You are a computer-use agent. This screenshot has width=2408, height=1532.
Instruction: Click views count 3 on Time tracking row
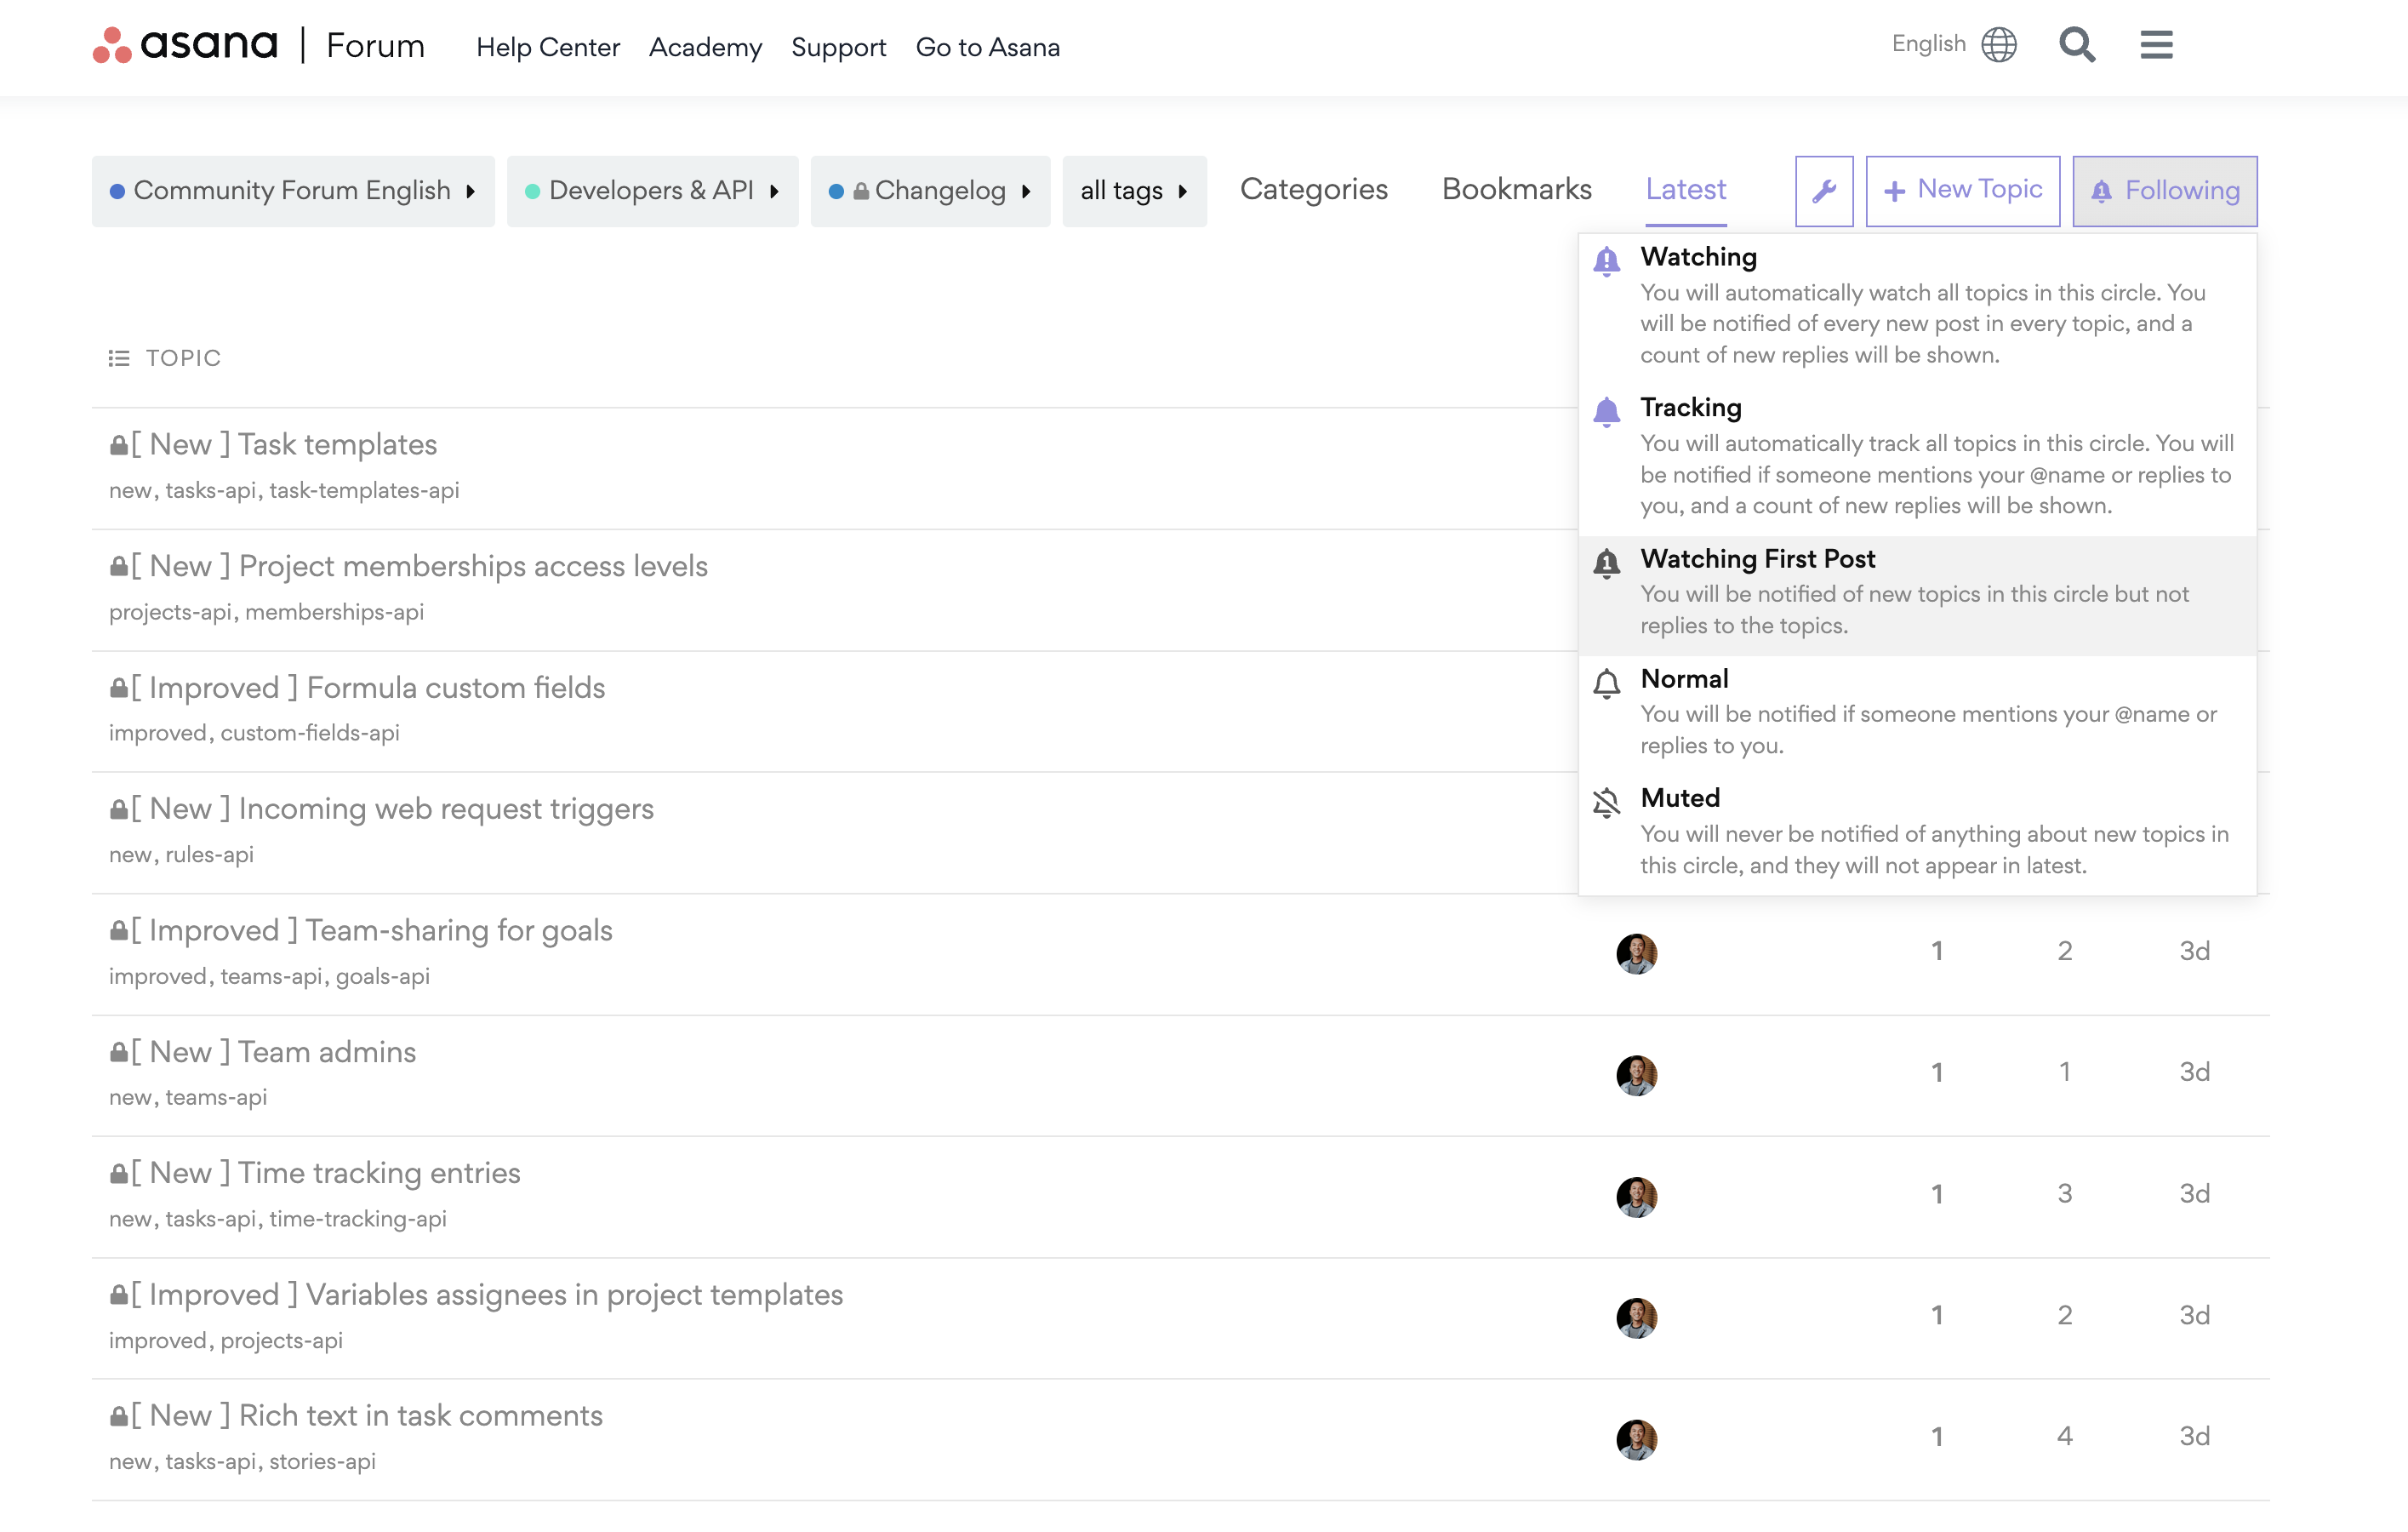2064,1194
